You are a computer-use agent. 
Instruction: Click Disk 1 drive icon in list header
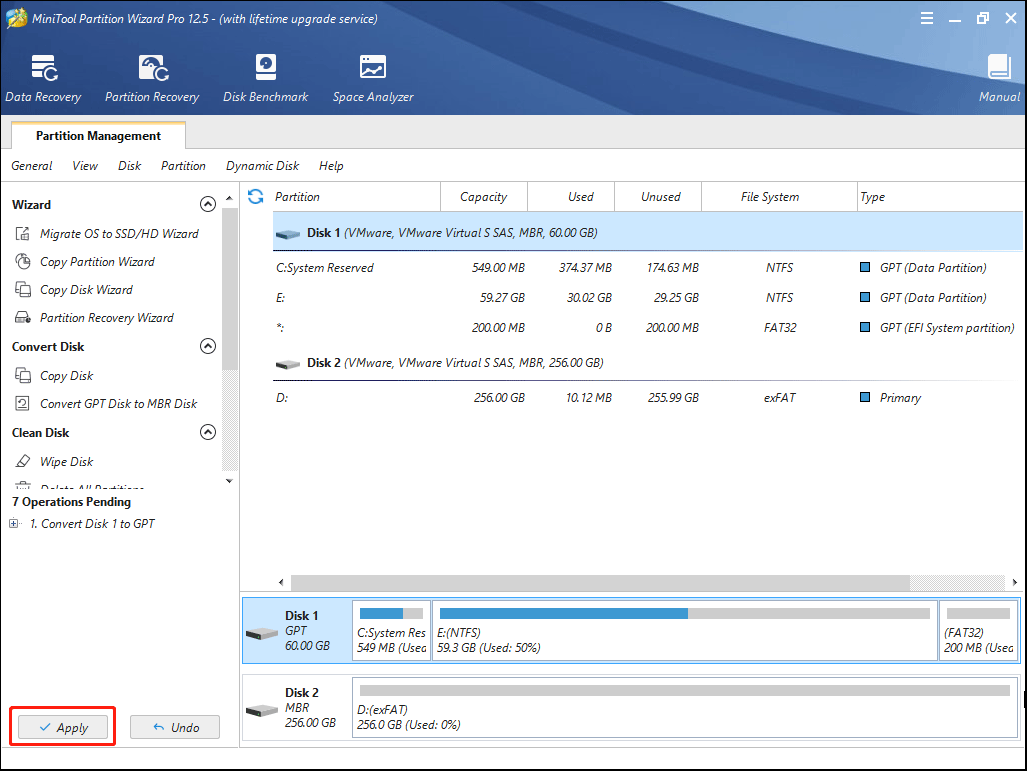(x=288, y=234)
